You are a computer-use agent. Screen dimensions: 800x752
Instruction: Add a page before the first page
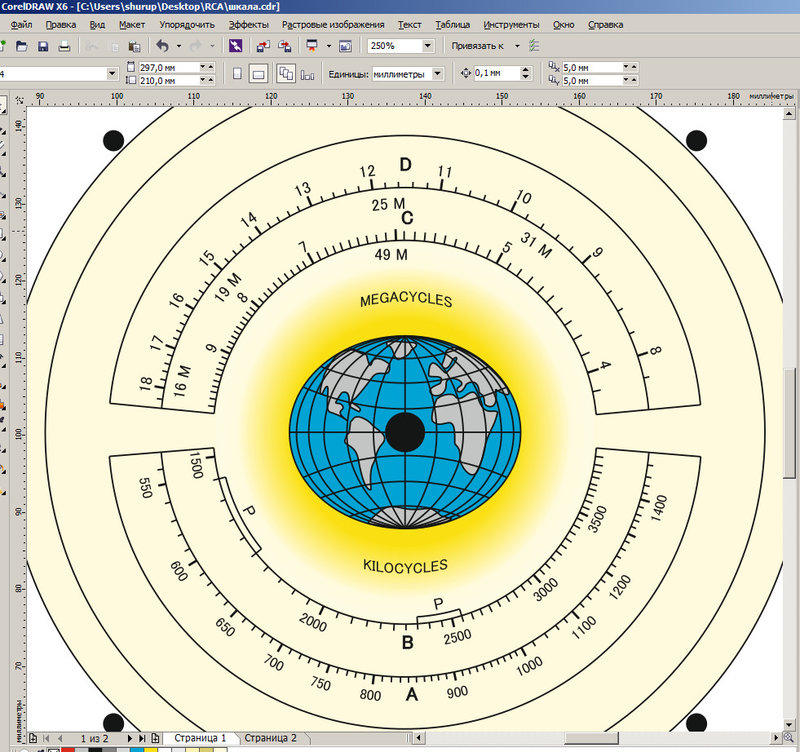pyautogui.click(x=33, y=738)
